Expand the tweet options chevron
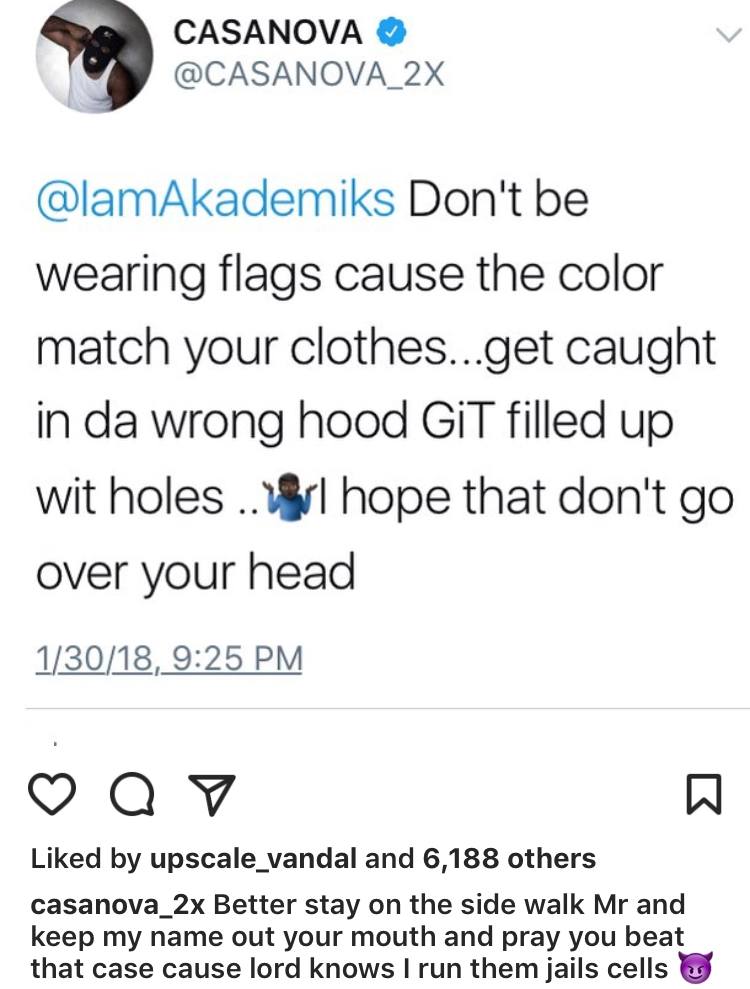Viewport: 750px width, 989px height. [729, 36]
